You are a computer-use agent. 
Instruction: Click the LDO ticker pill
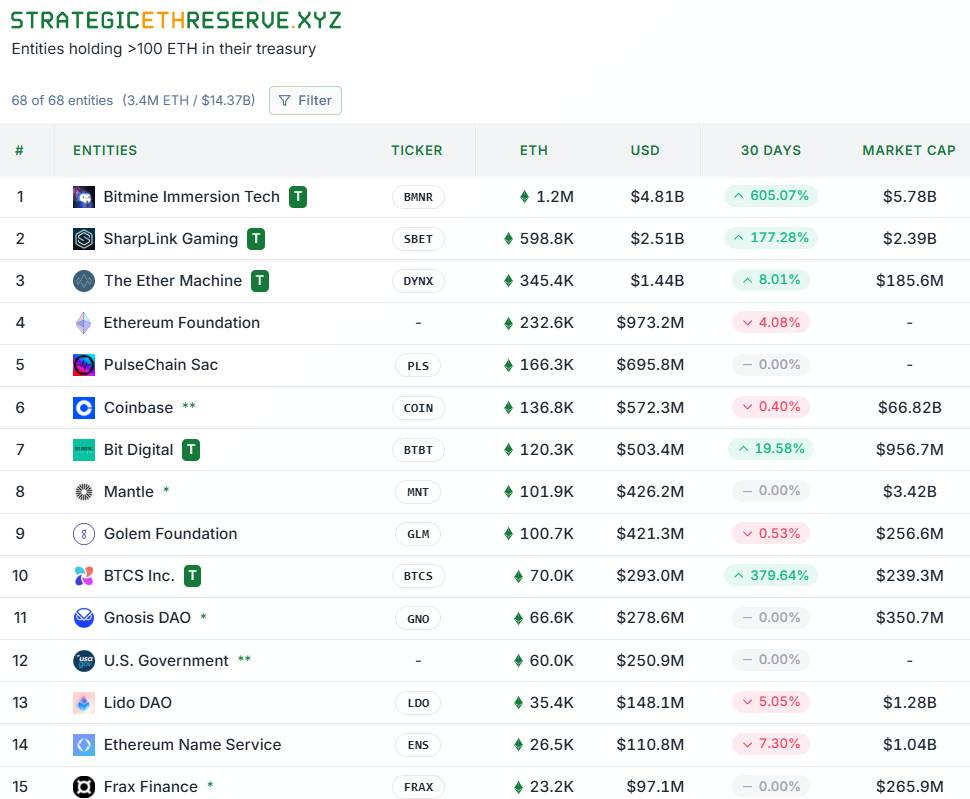[x=418, y=703]
